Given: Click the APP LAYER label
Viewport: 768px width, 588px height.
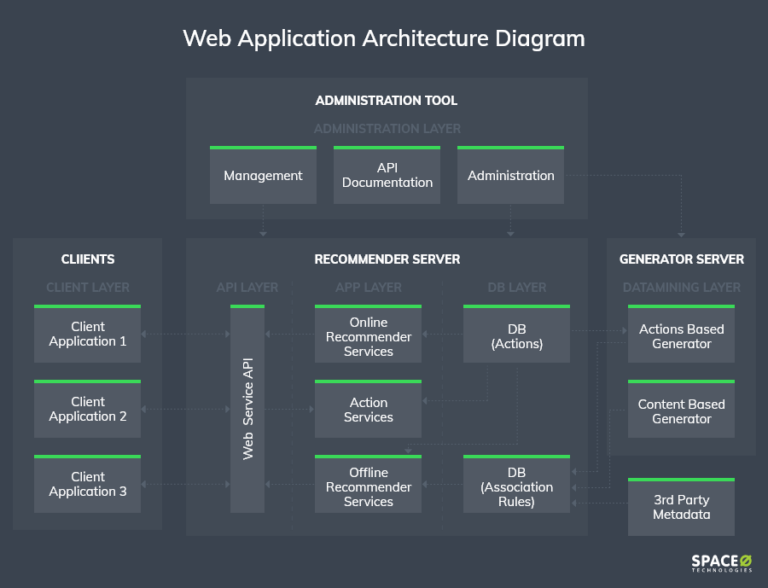Looking at the screenshot, I should [x=368, y=287].
